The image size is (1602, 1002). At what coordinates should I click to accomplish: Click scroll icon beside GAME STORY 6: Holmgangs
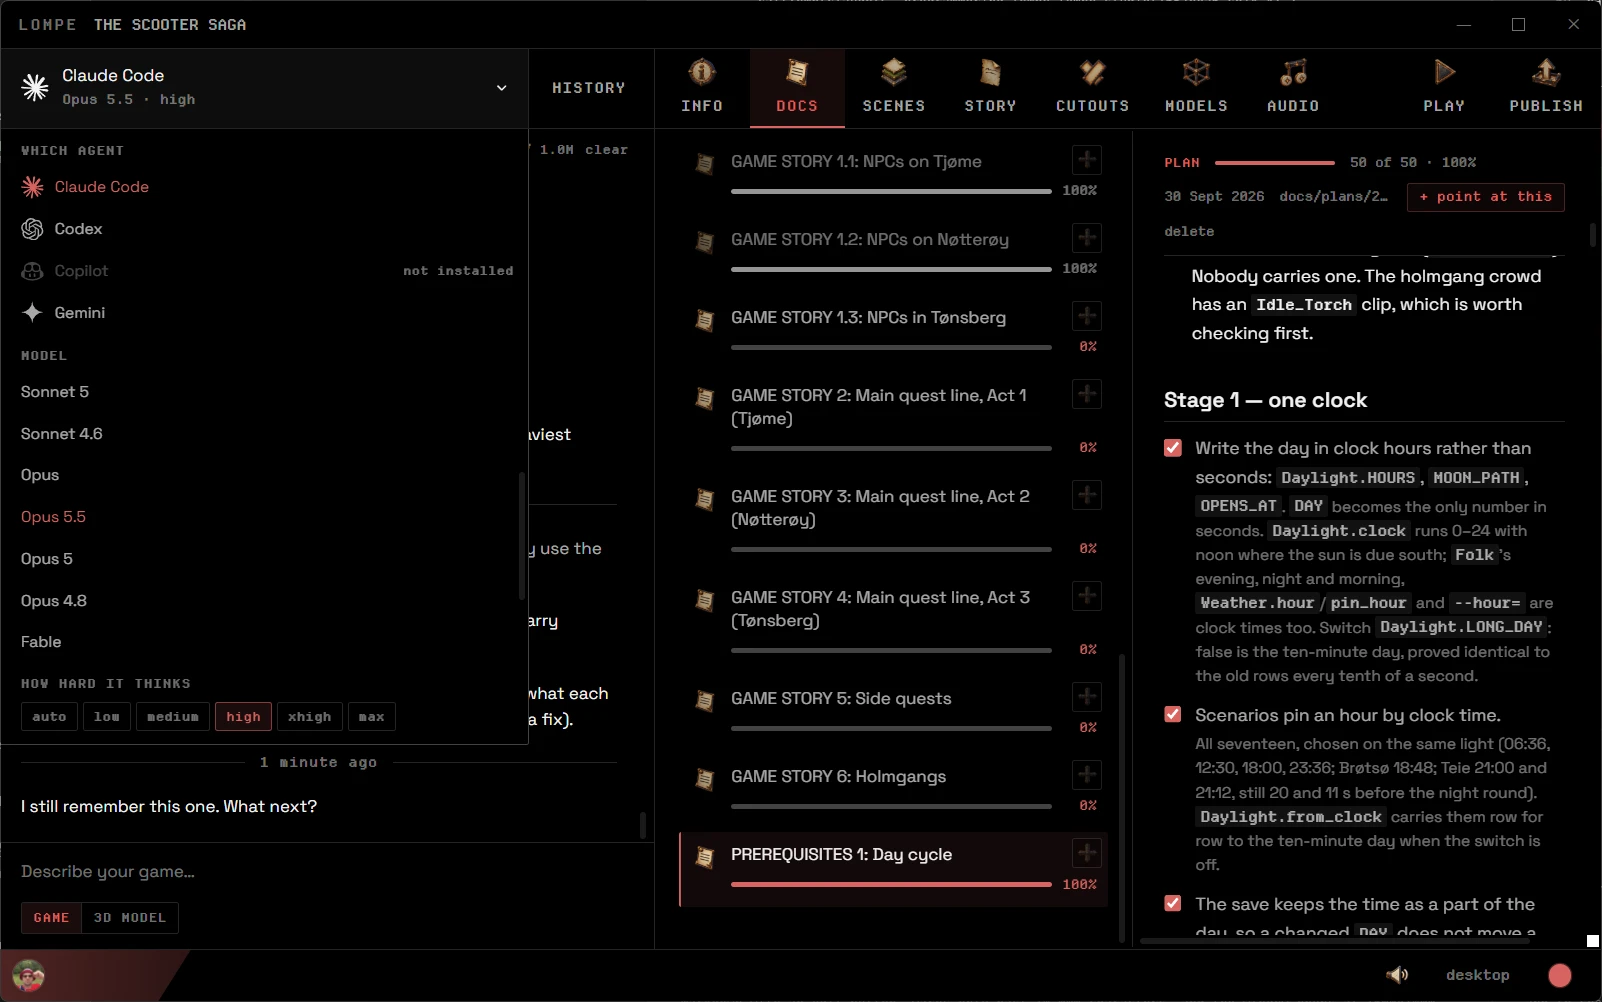point(705,778)
